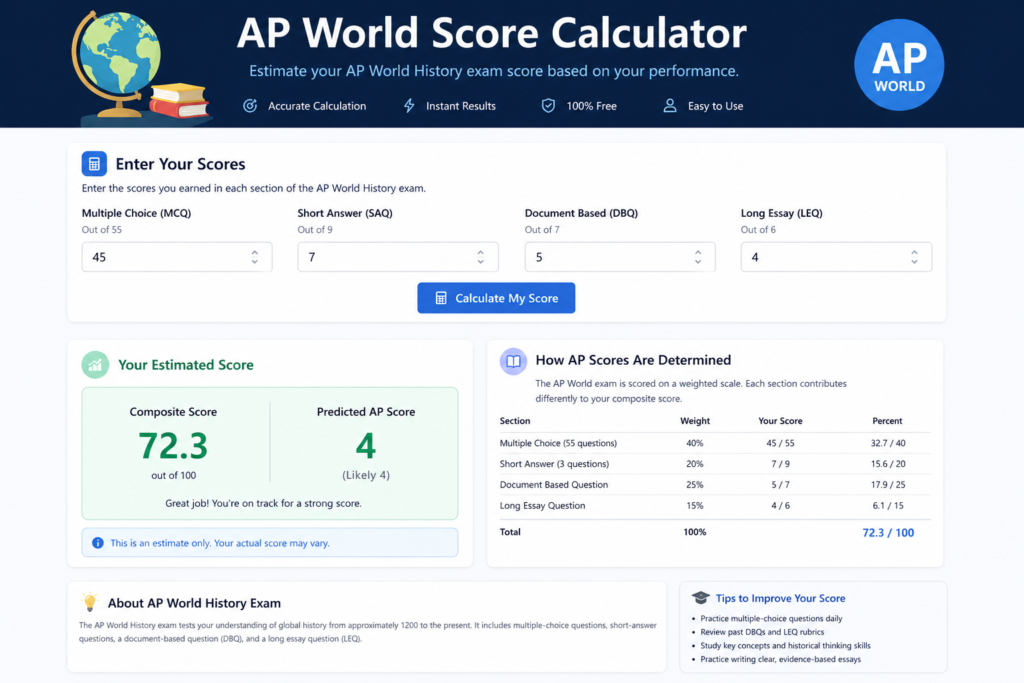Adjust the Document Based score stepper arrows

(x=697, y=257)
